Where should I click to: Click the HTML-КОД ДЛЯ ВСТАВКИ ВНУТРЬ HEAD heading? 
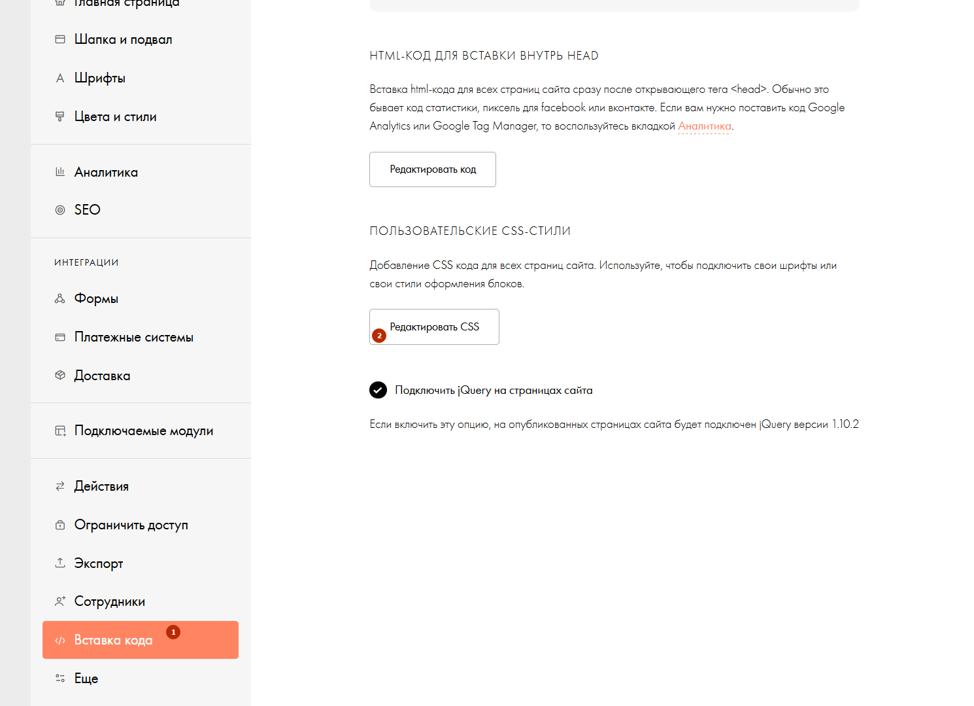(484, 56)
